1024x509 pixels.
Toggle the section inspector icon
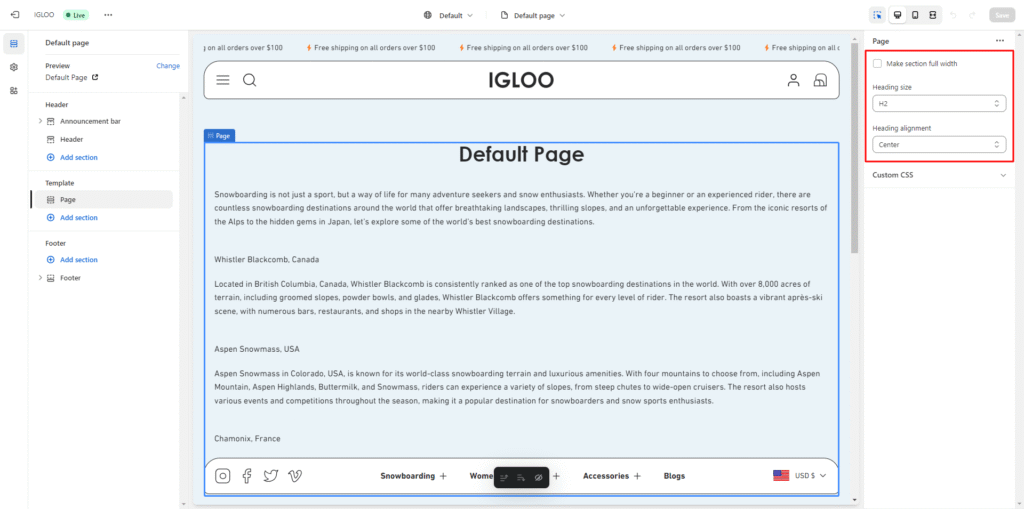(877, 15)
